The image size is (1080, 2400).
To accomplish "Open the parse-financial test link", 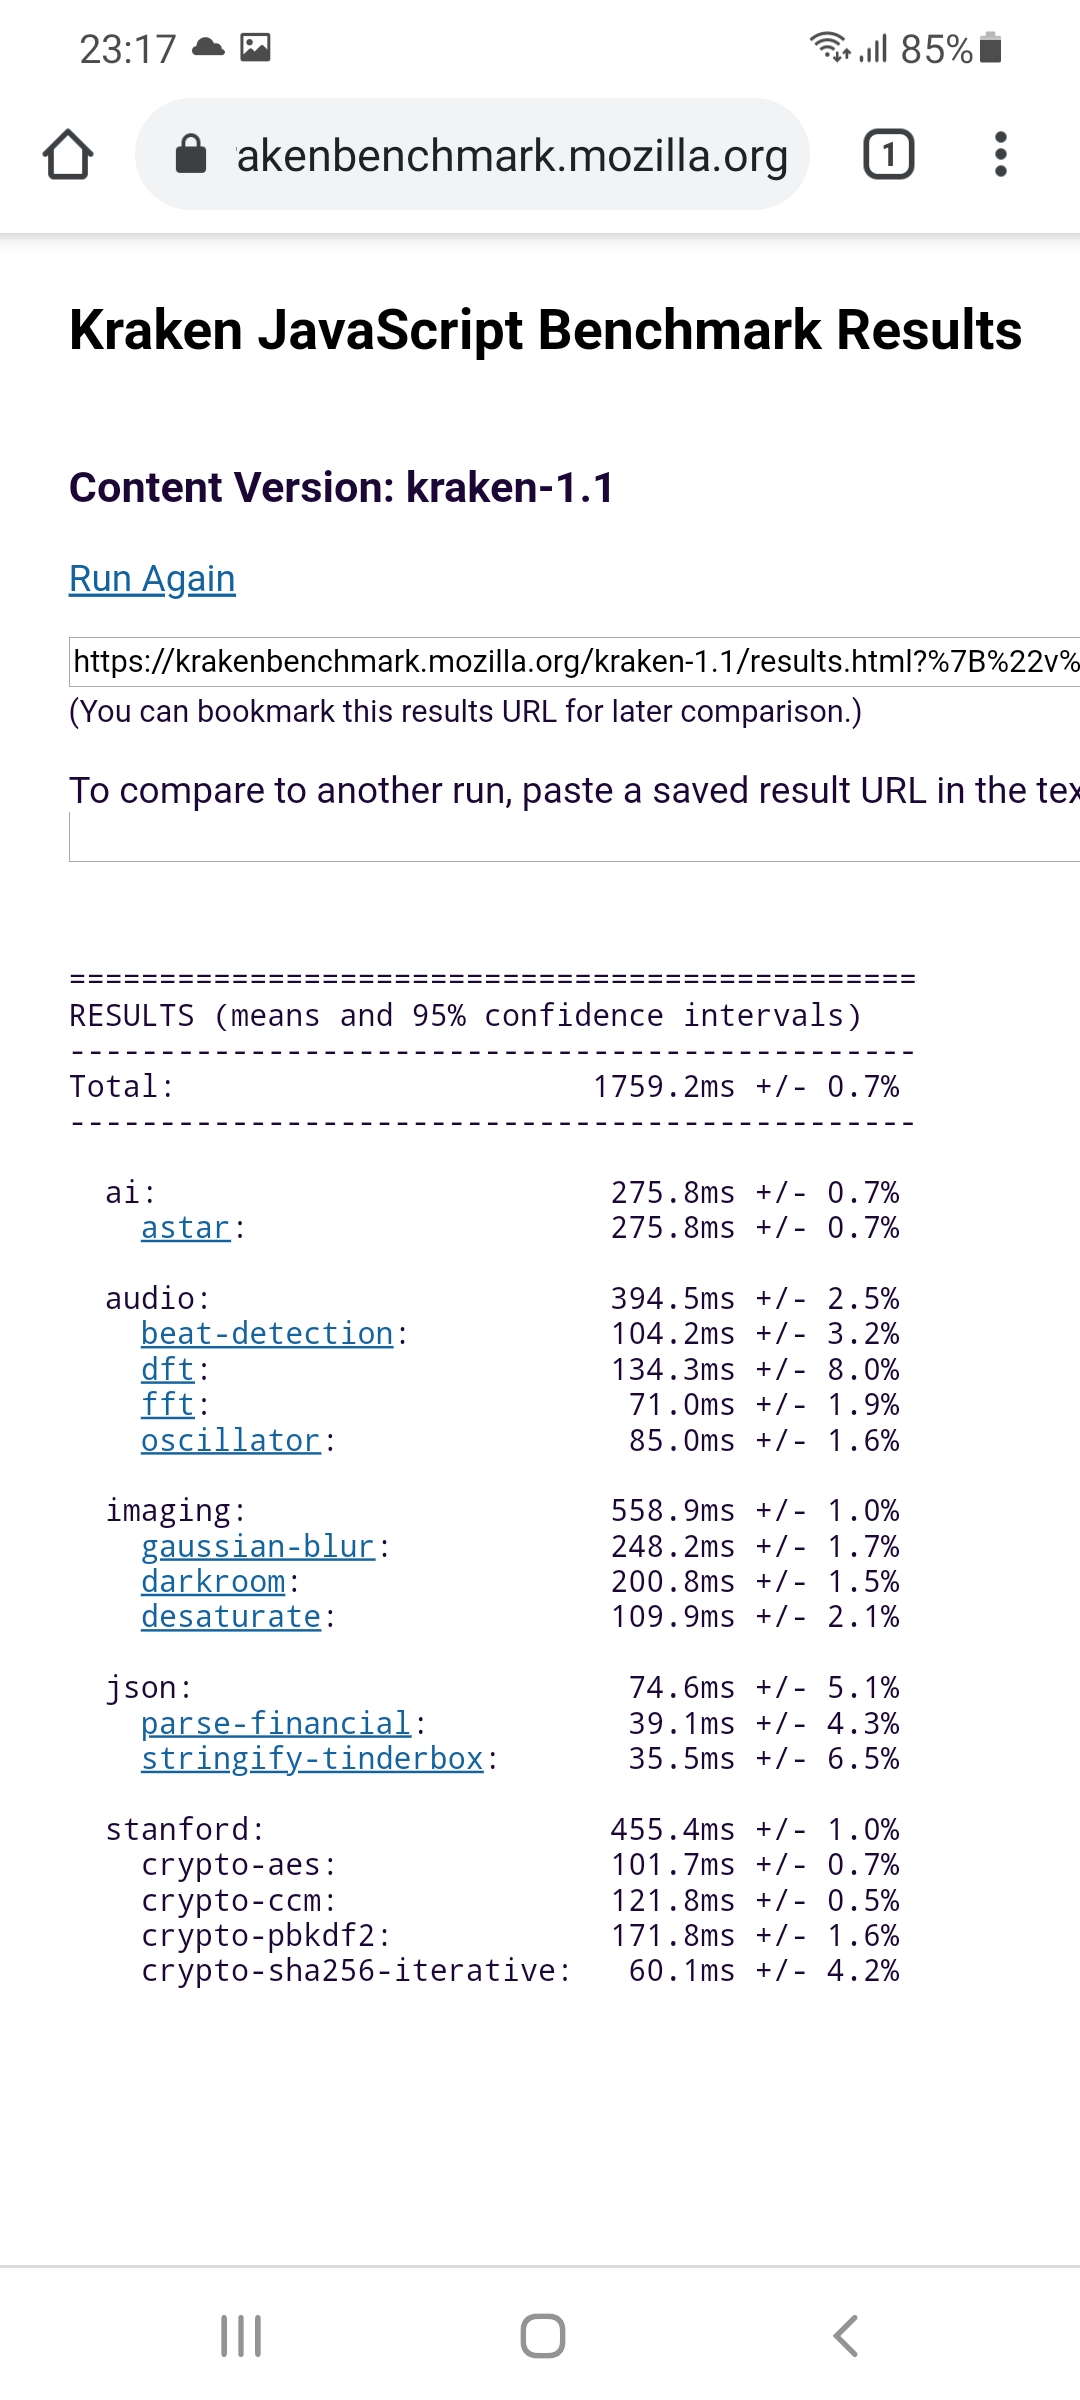I will [276, 1723].
